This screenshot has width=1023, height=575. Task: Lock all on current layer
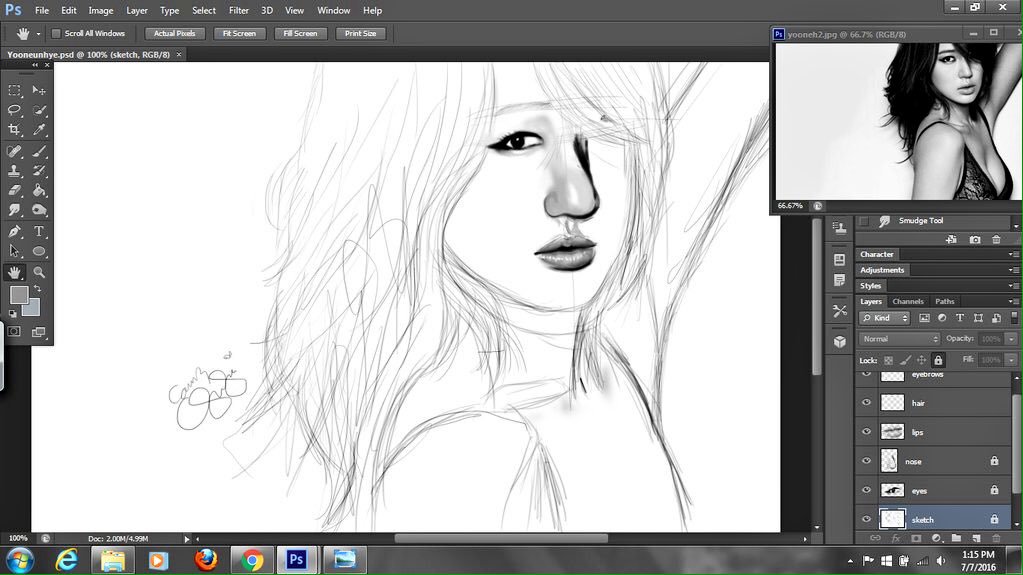click(938, 360)
